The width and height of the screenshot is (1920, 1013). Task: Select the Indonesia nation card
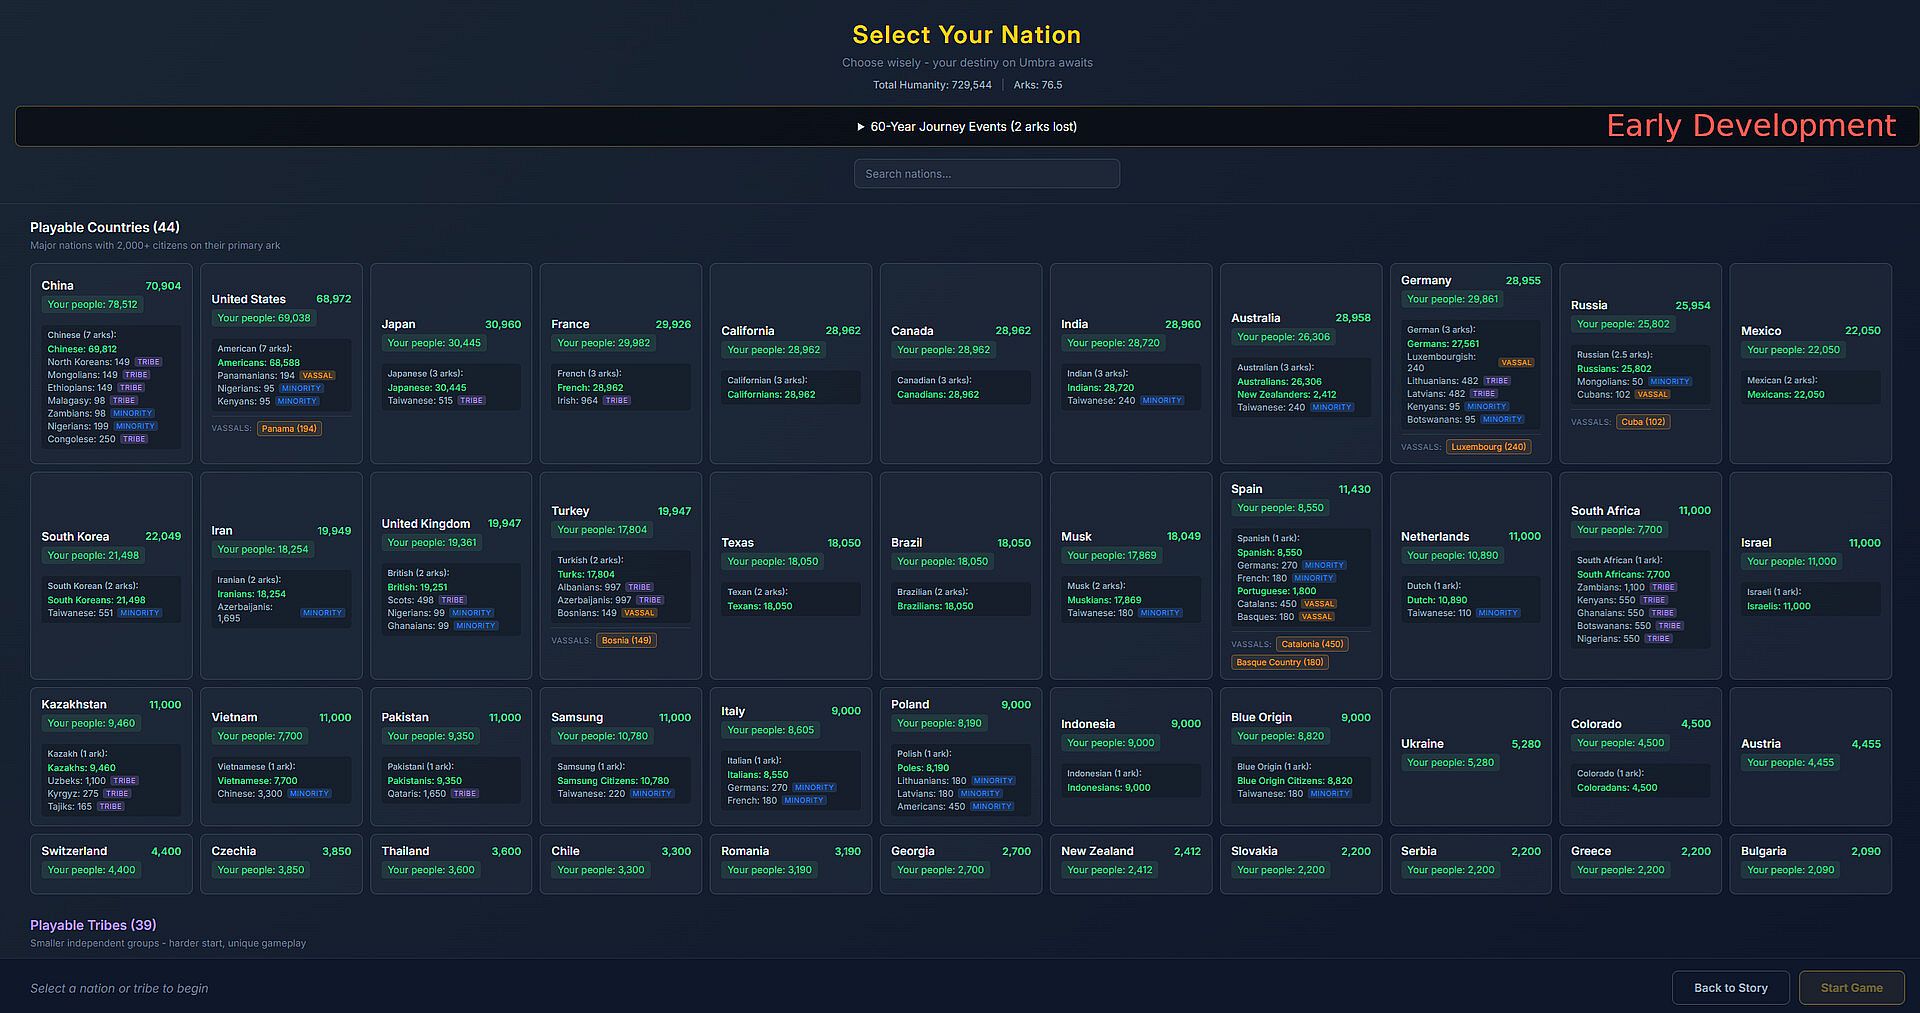click(x=1131, y=756)
